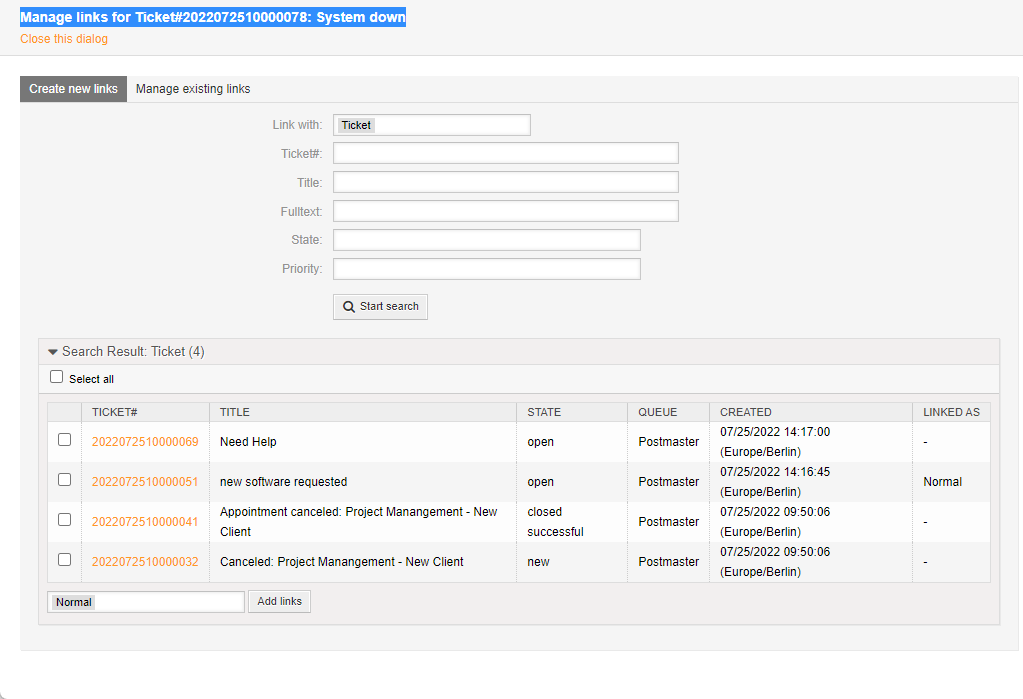Screen dimensions: 1023x699
Task: Select checkbox for new software requested ticket
Action: point(65,480)
